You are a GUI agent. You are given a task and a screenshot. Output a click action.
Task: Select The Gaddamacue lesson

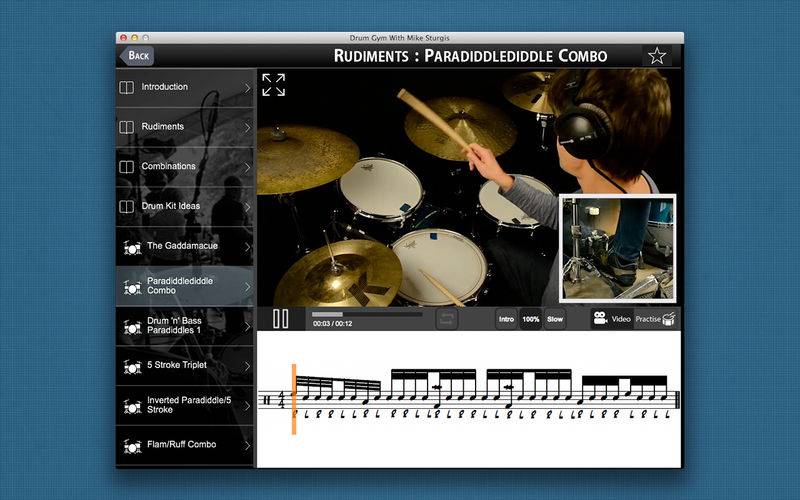click(185, 246)
